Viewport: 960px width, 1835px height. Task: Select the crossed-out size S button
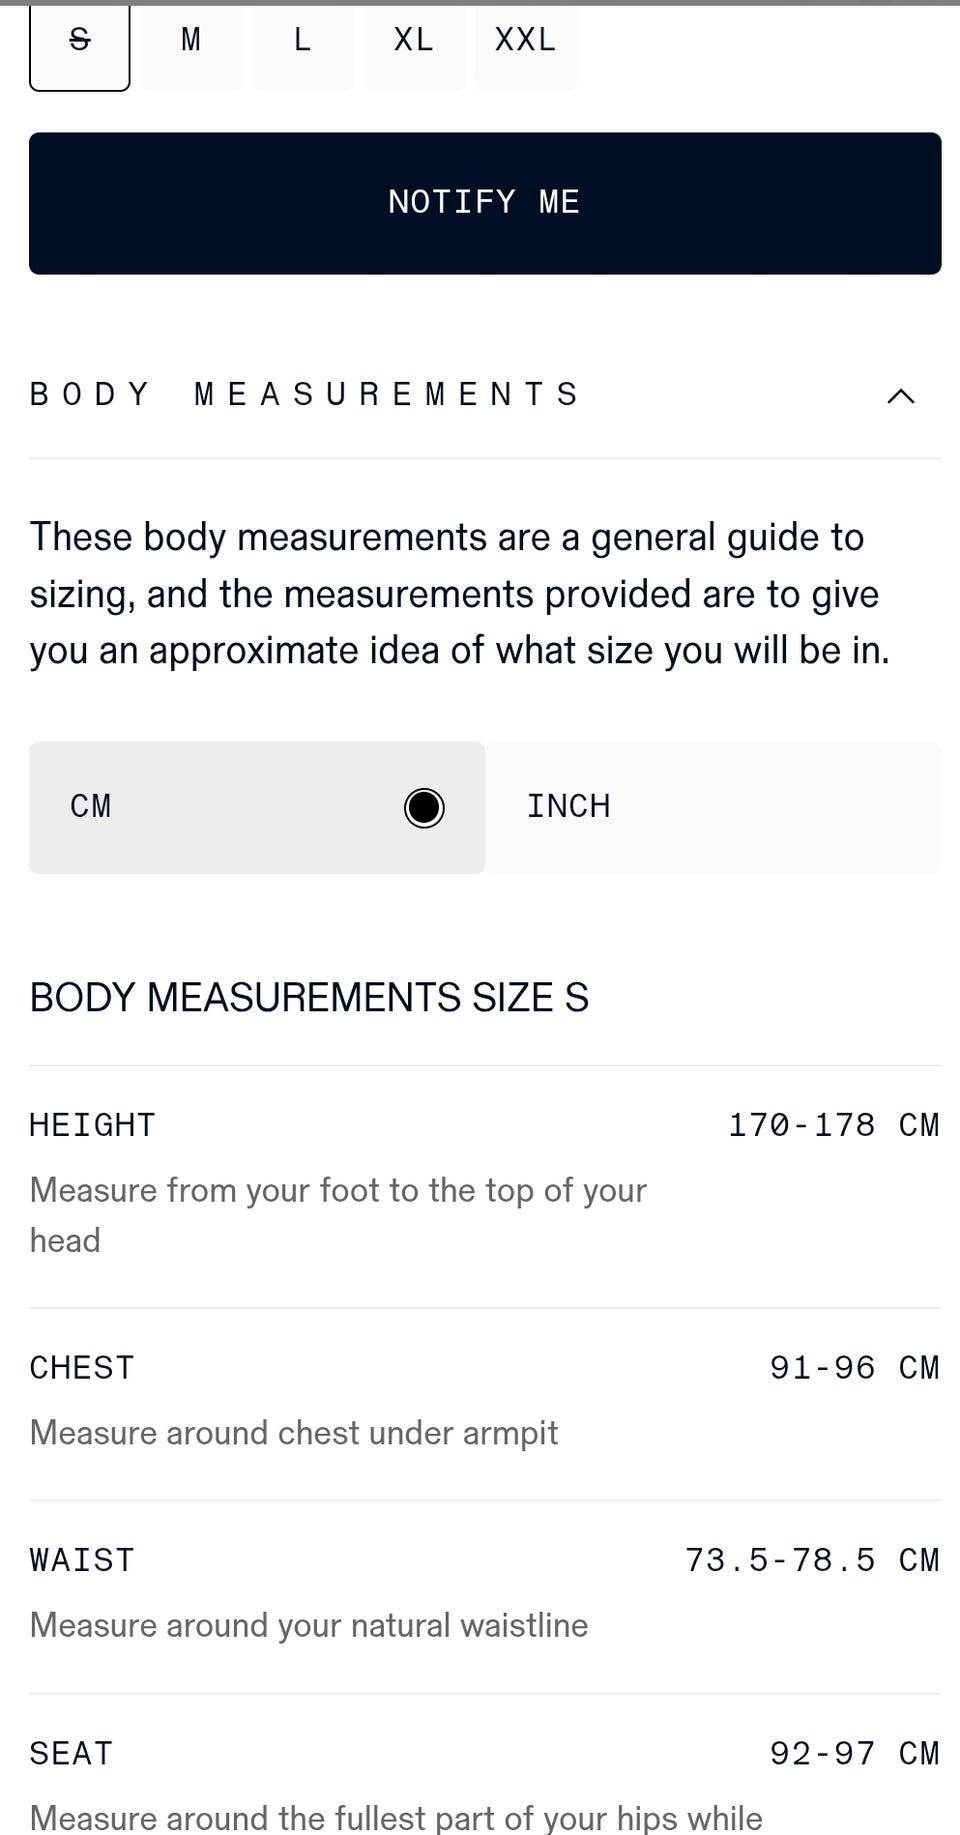pos(80,41)
